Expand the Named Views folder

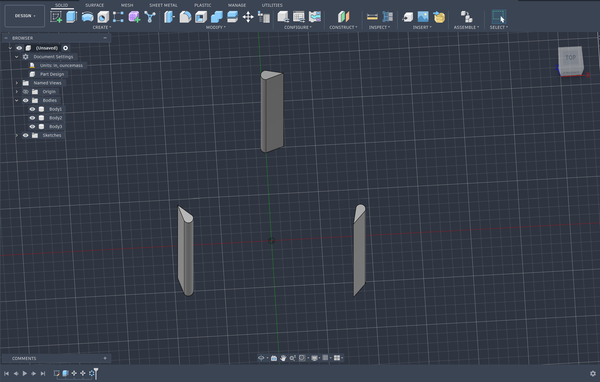point(16,83)
